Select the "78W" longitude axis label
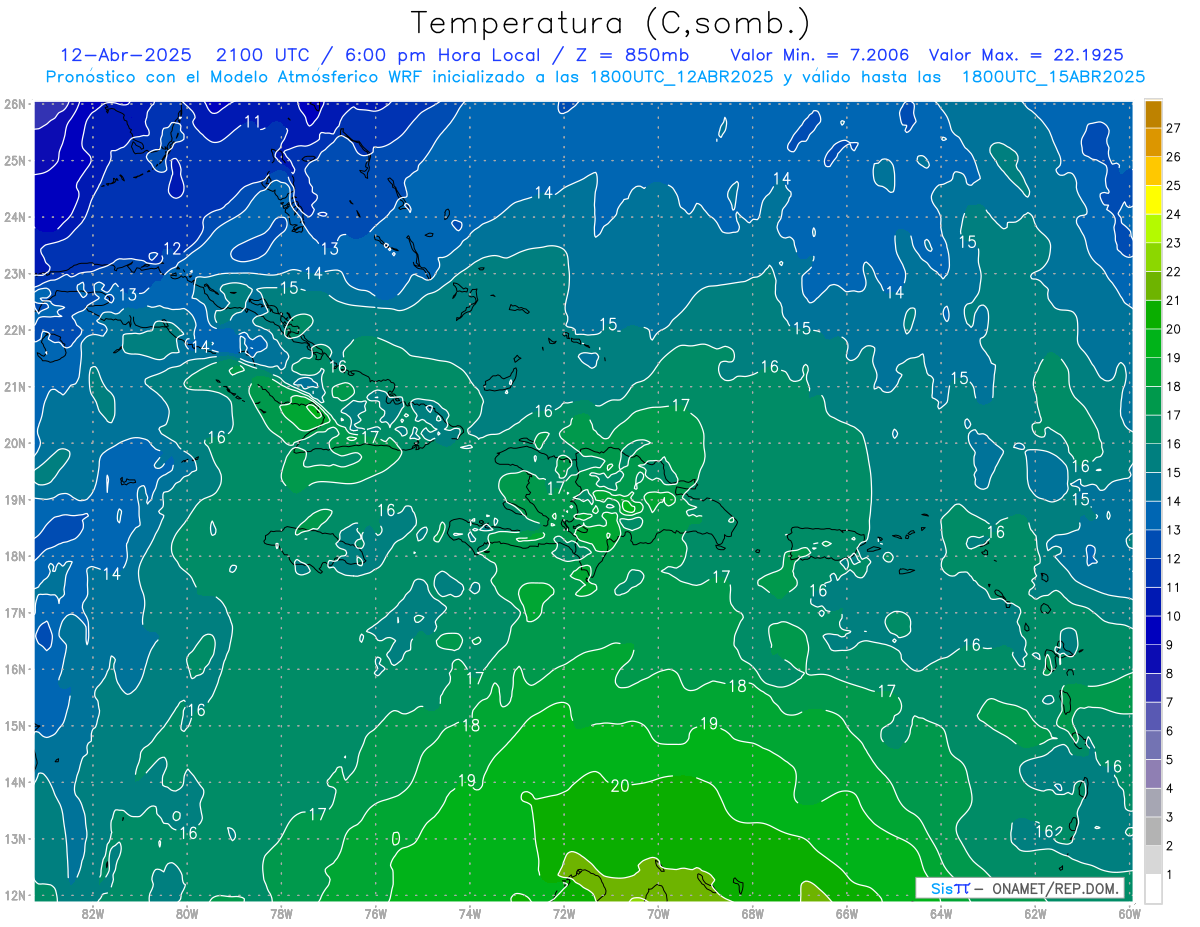The width and height of the screenshot is (1200, 927). tap(281, 913)
